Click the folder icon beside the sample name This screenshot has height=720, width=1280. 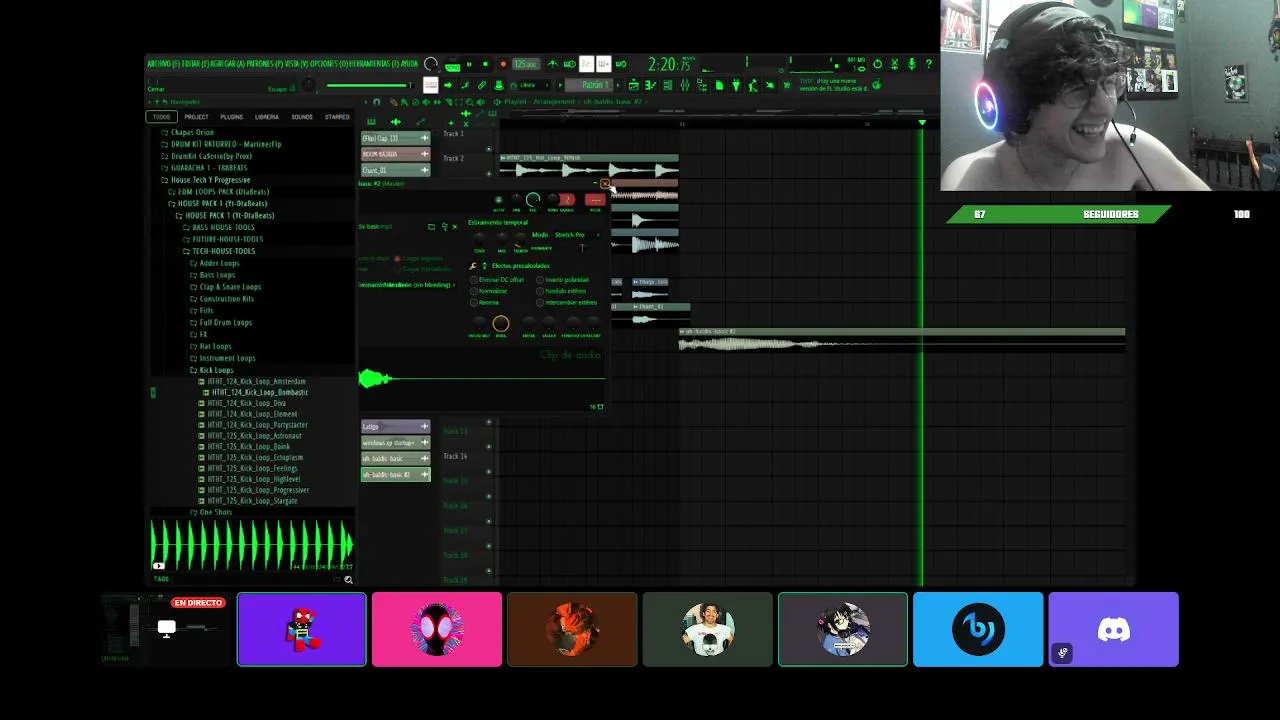point(431,226)
